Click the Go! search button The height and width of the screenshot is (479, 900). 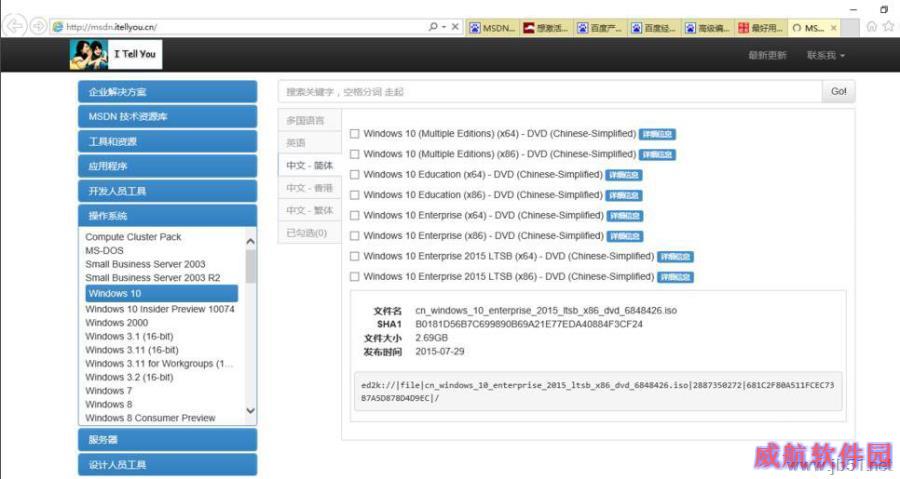(839, 92)
